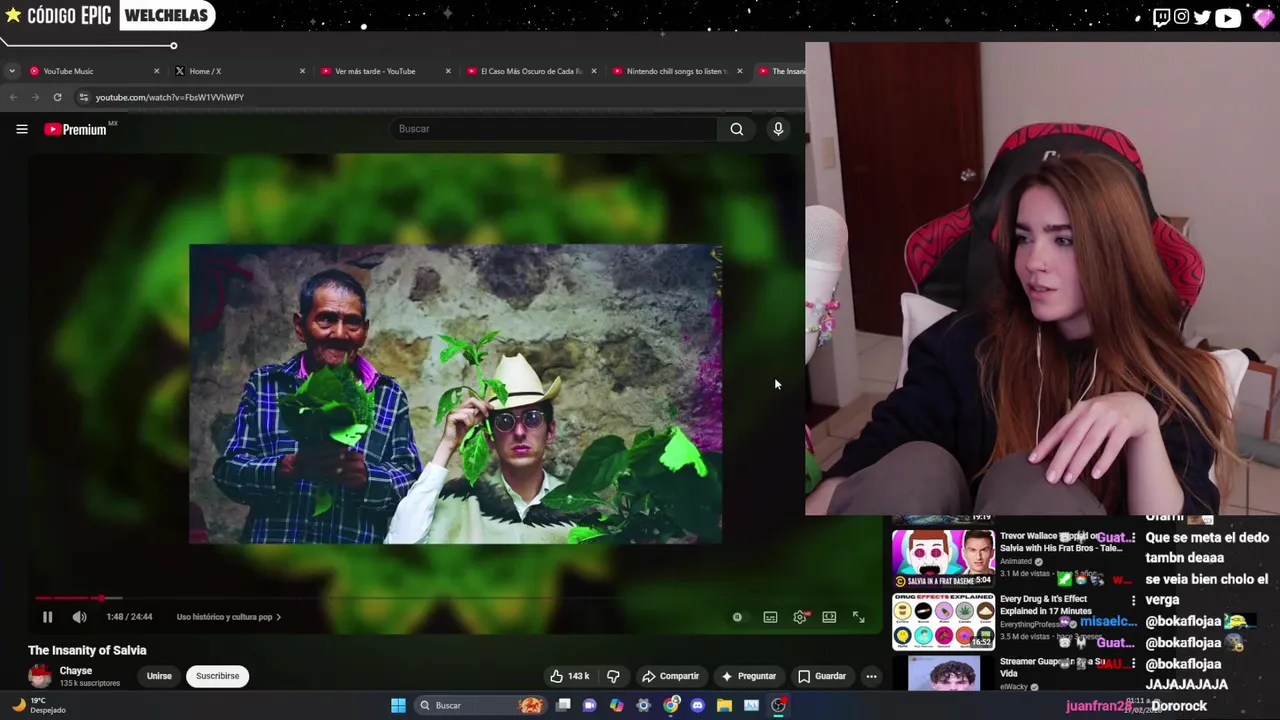Start voice search with the microphone
Viewport: 1280px width, 720px height.
coord(778,129)
